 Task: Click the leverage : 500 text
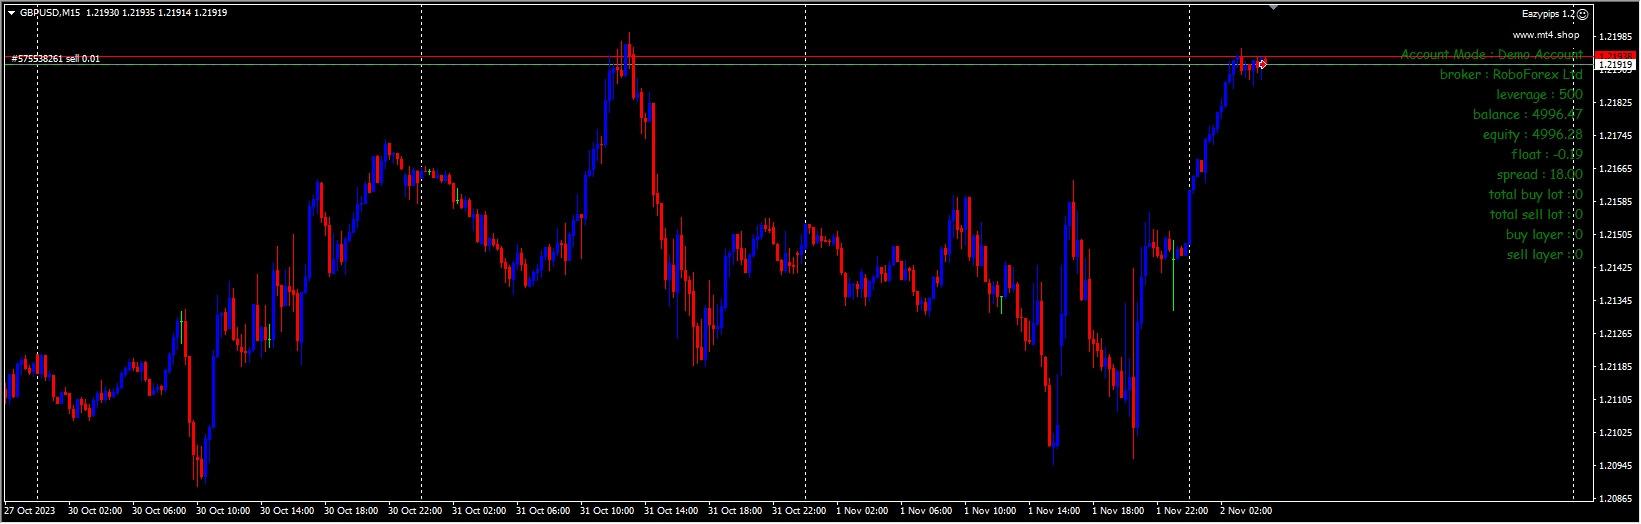(1539, 95)
